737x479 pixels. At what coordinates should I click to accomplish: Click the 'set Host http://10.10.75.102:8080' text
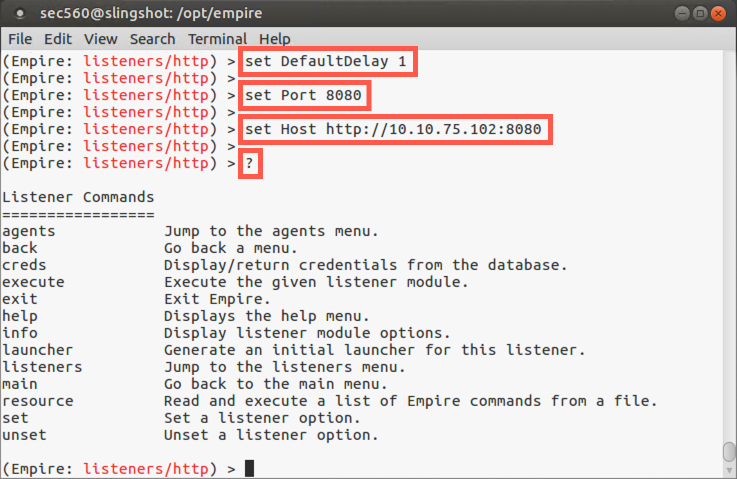393,129
